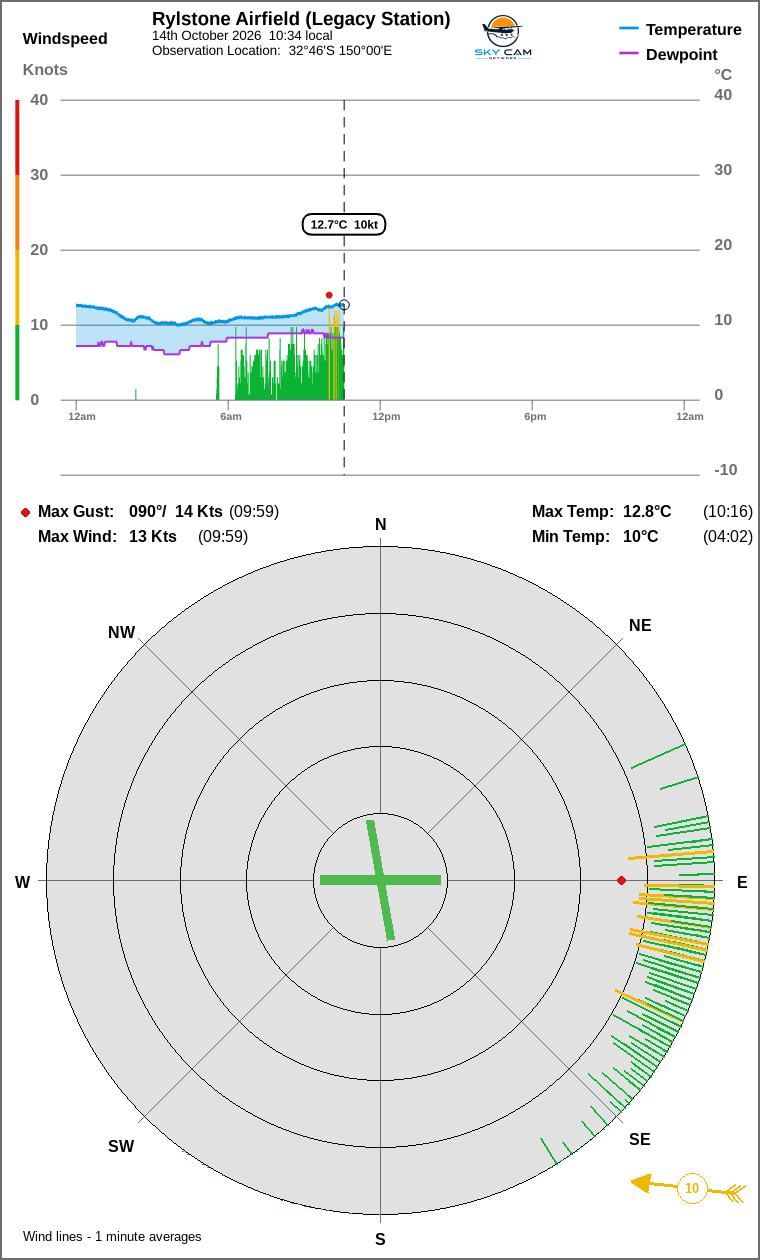Click the purple Dewpoint legend line

629,54
